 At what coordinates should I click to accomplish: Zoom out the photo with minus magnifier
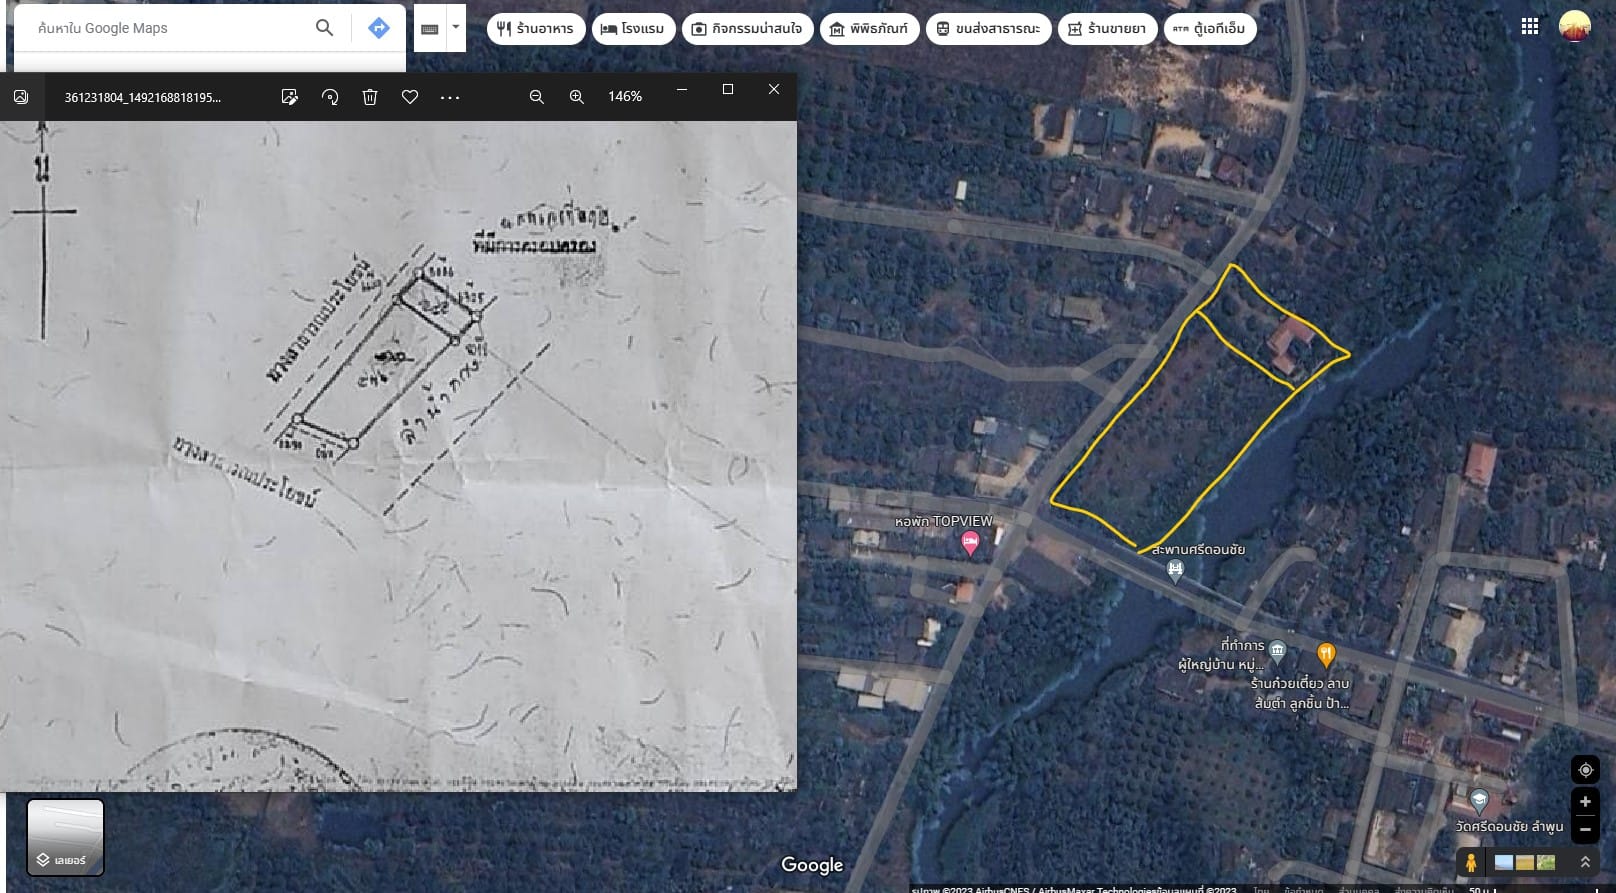(x=537, y=97)
